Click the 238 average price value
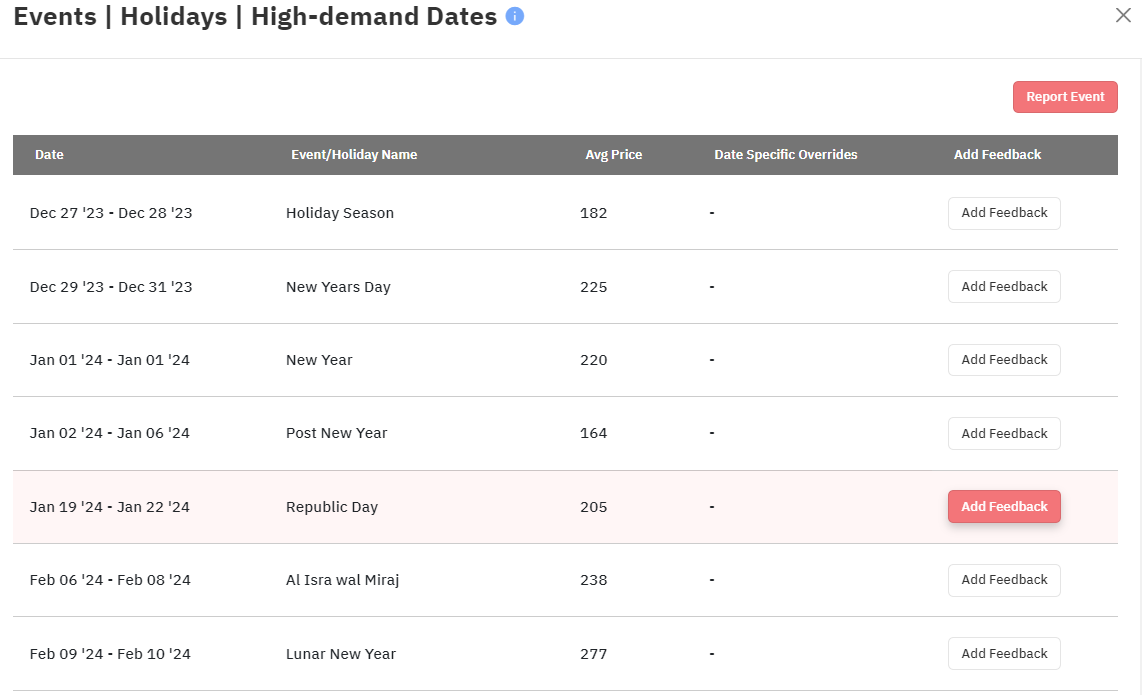The image size is (1142, 695). 594,580
